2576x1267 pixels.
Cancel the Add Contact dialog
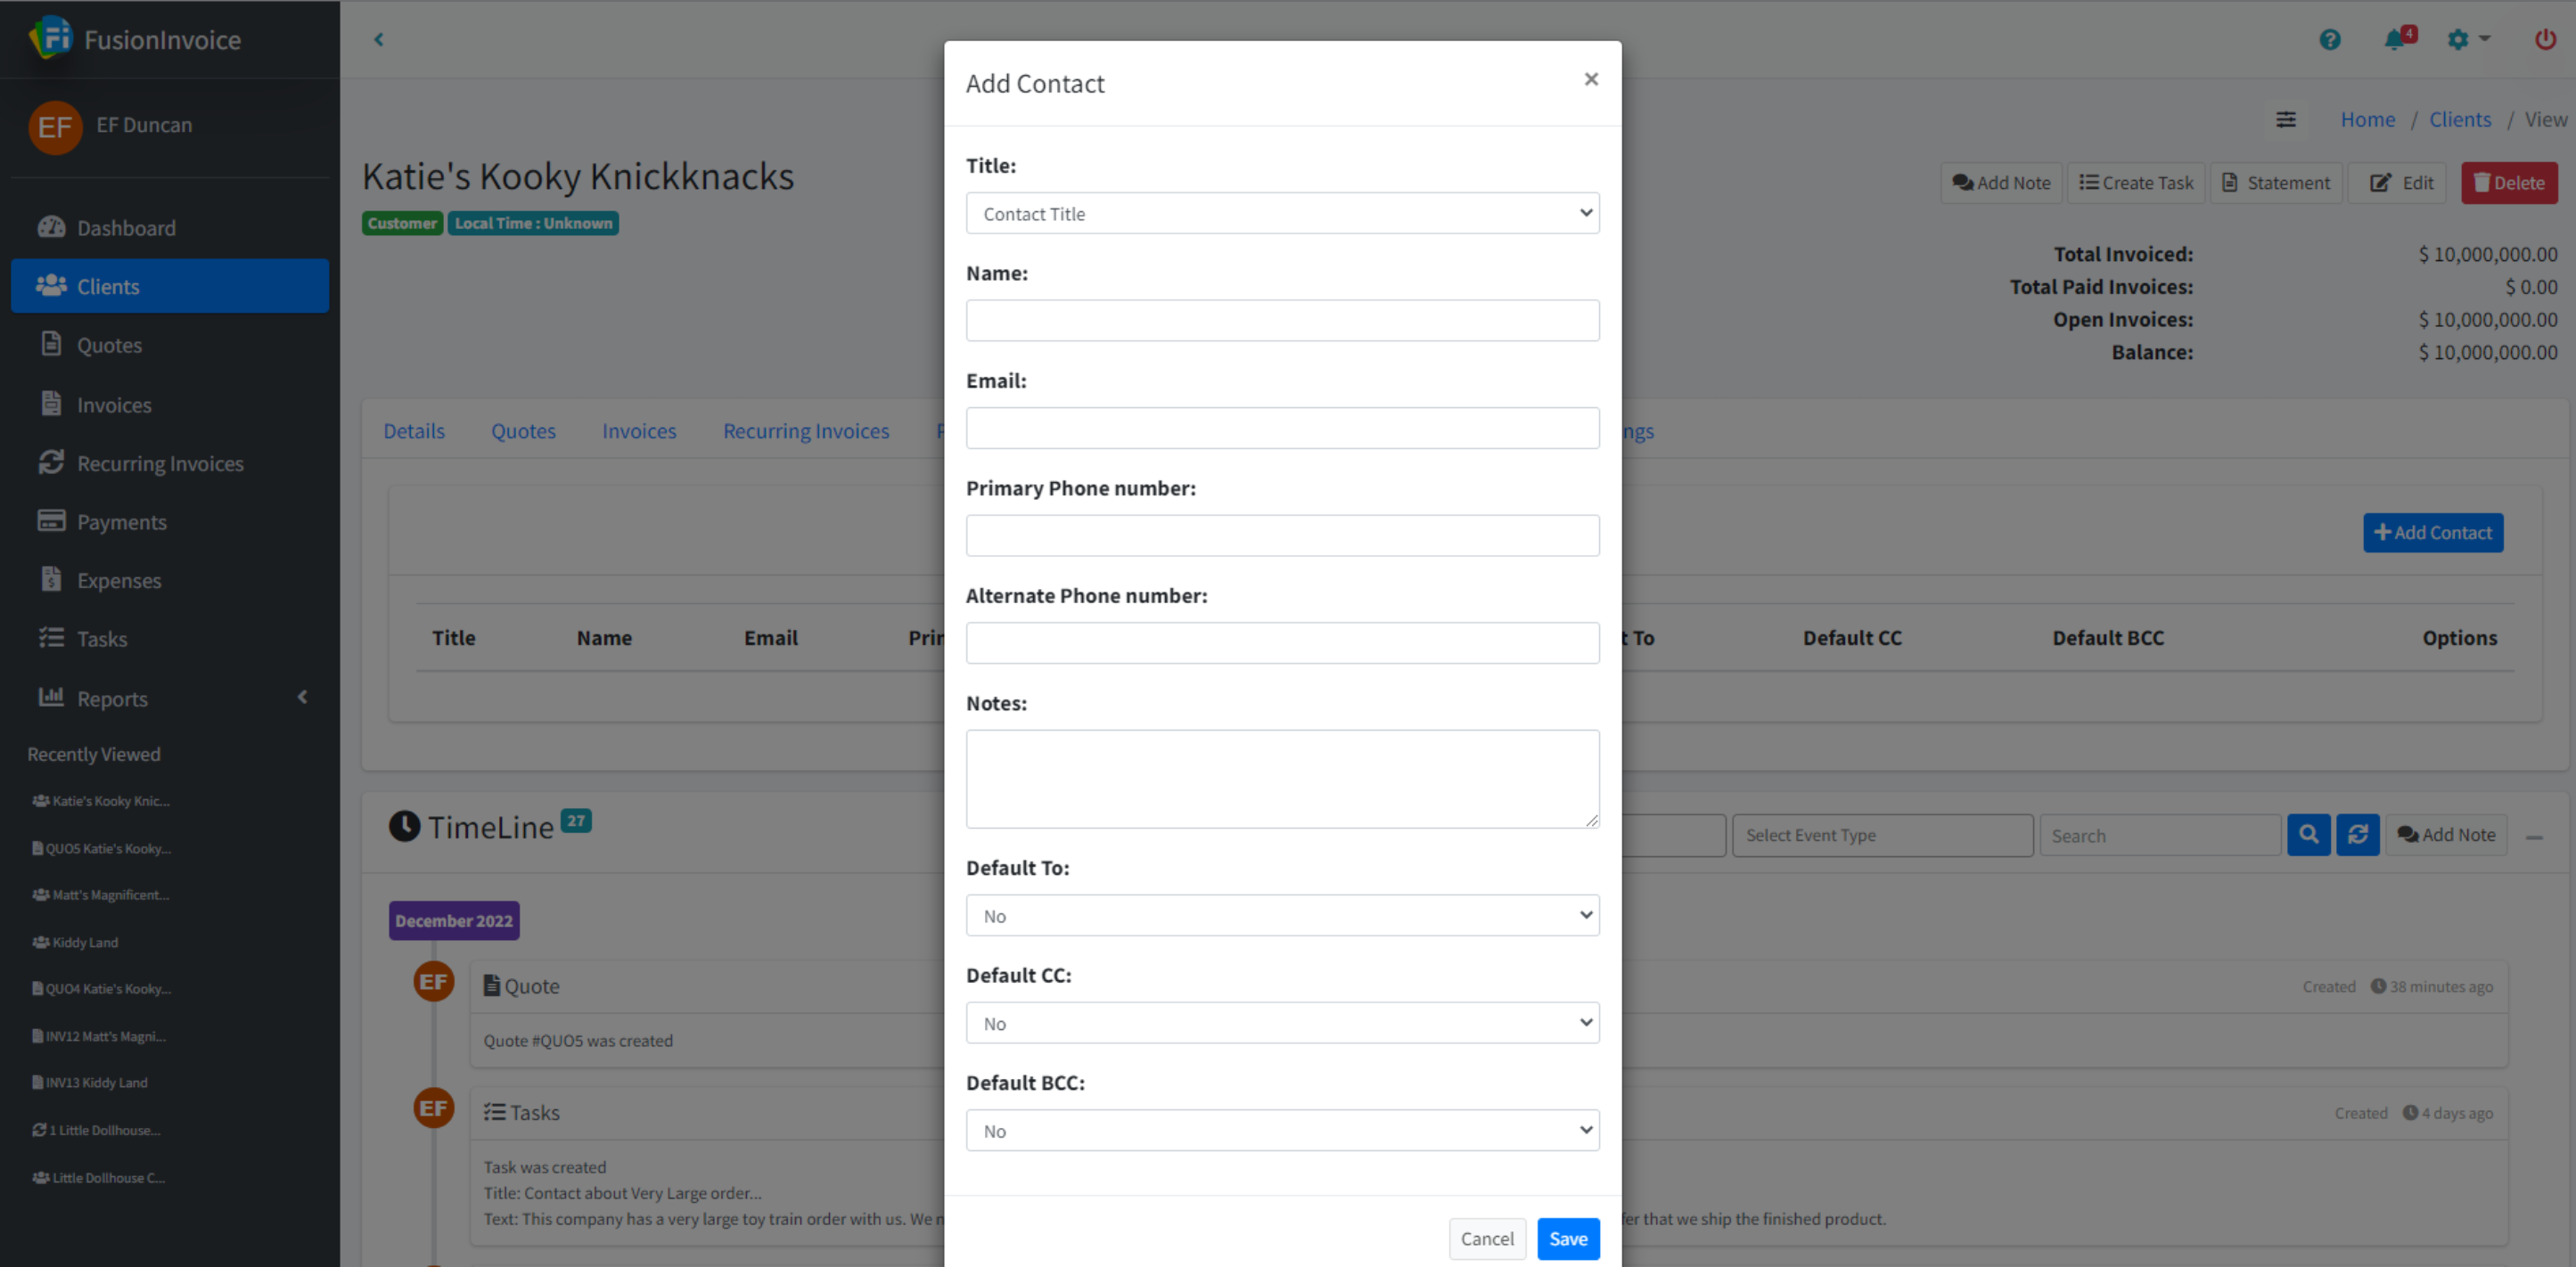coord(1486,1238)
